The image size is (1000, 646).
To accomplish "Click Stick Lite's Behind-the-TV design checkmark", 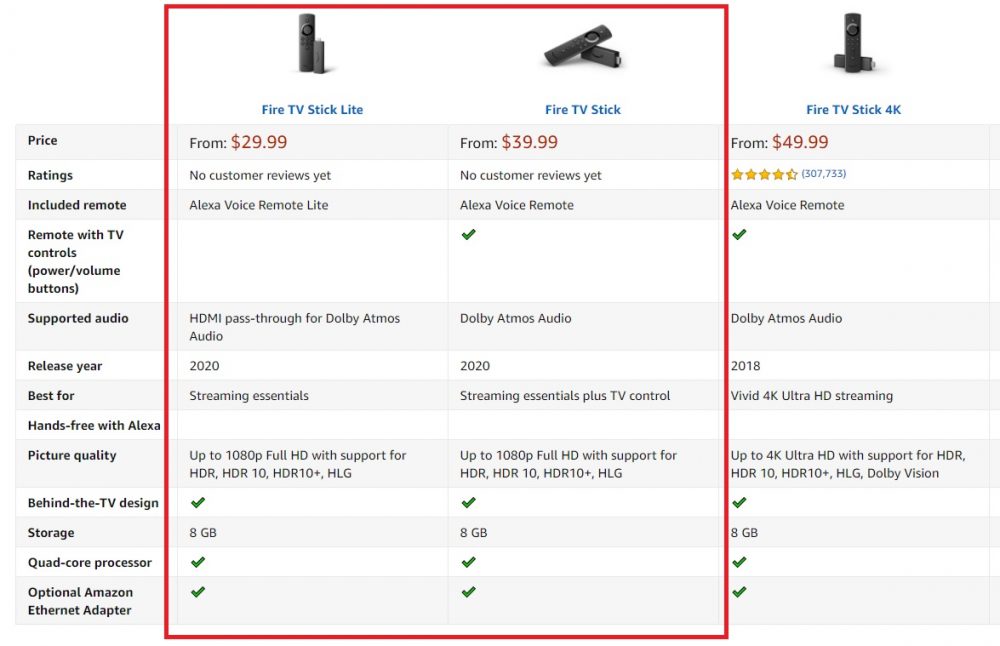I will (x=198, y=503).
